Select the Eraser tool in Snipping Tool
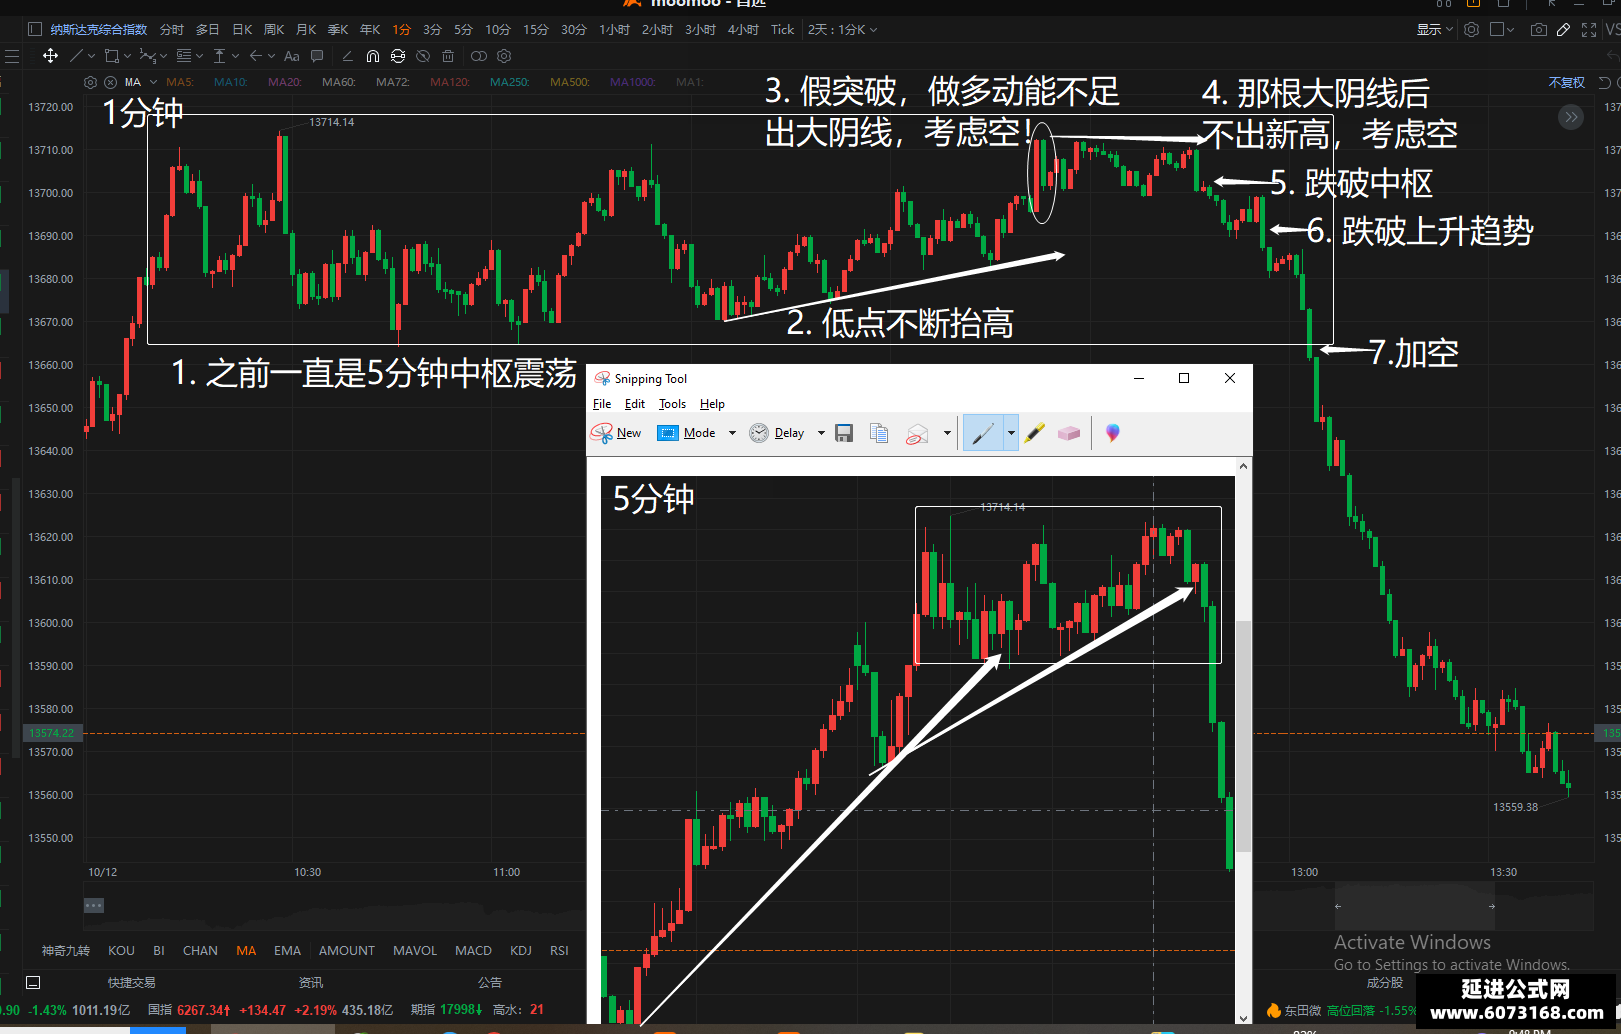1621x1034 pixels. click(1069, 433)
